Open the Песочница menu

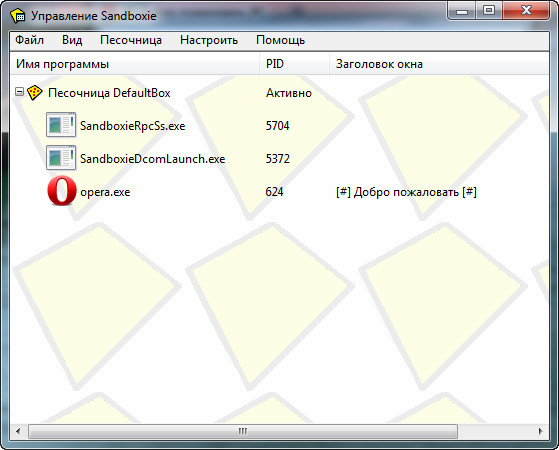point(131,40)
